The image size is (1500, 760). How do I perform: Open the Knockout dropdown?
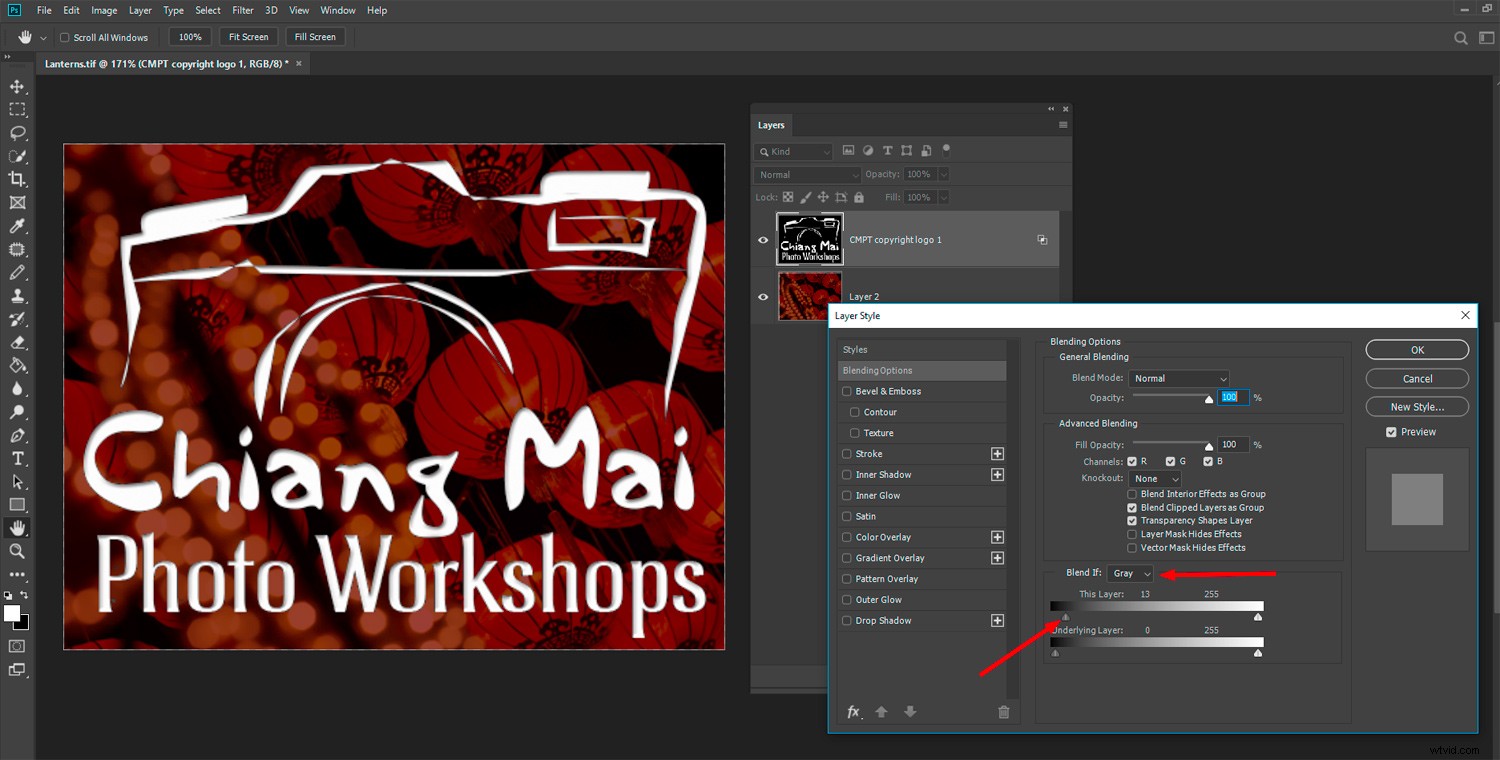point(1154,478)
